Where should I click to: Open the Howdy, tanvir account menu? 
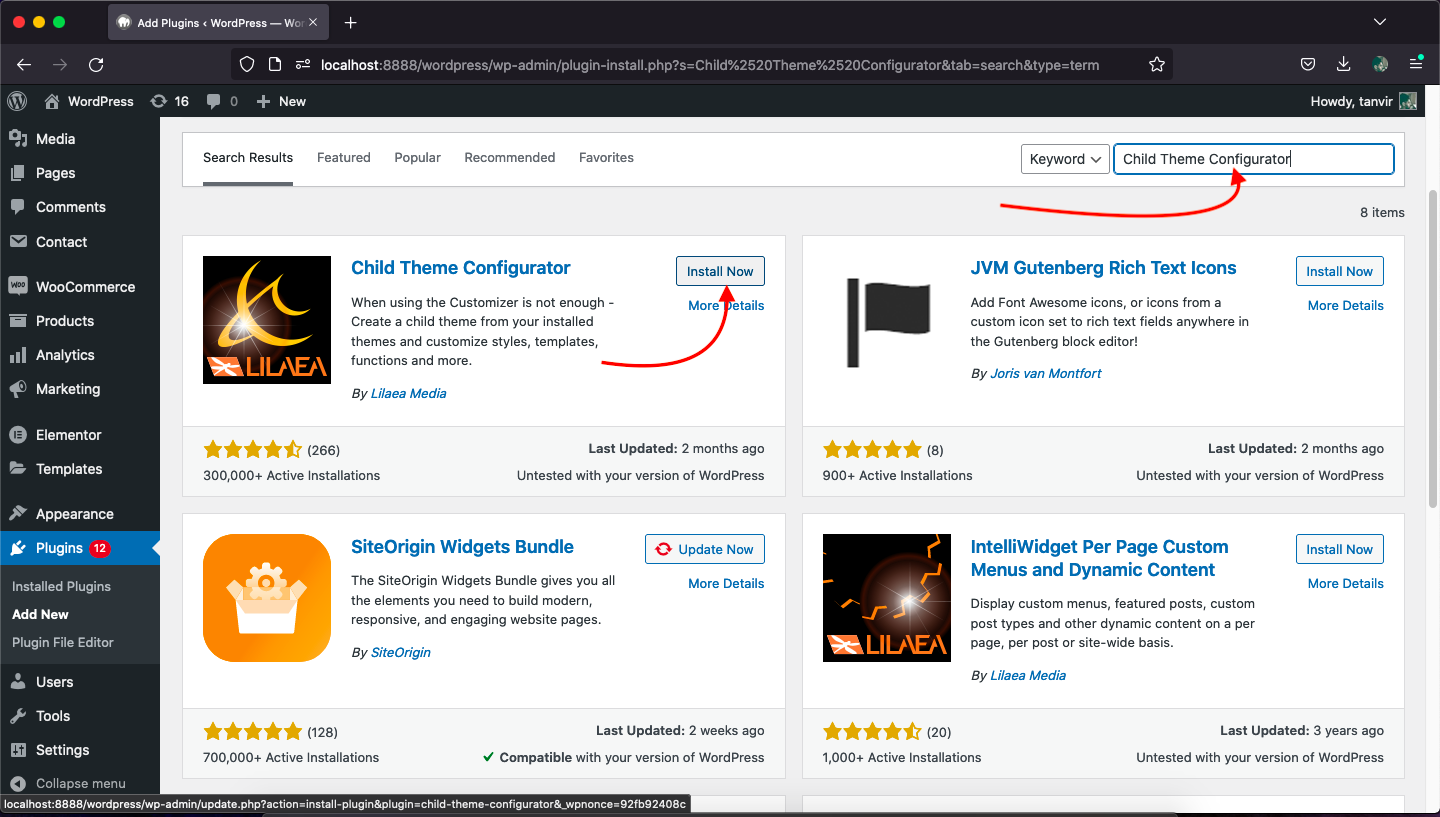pos(1363,101)
